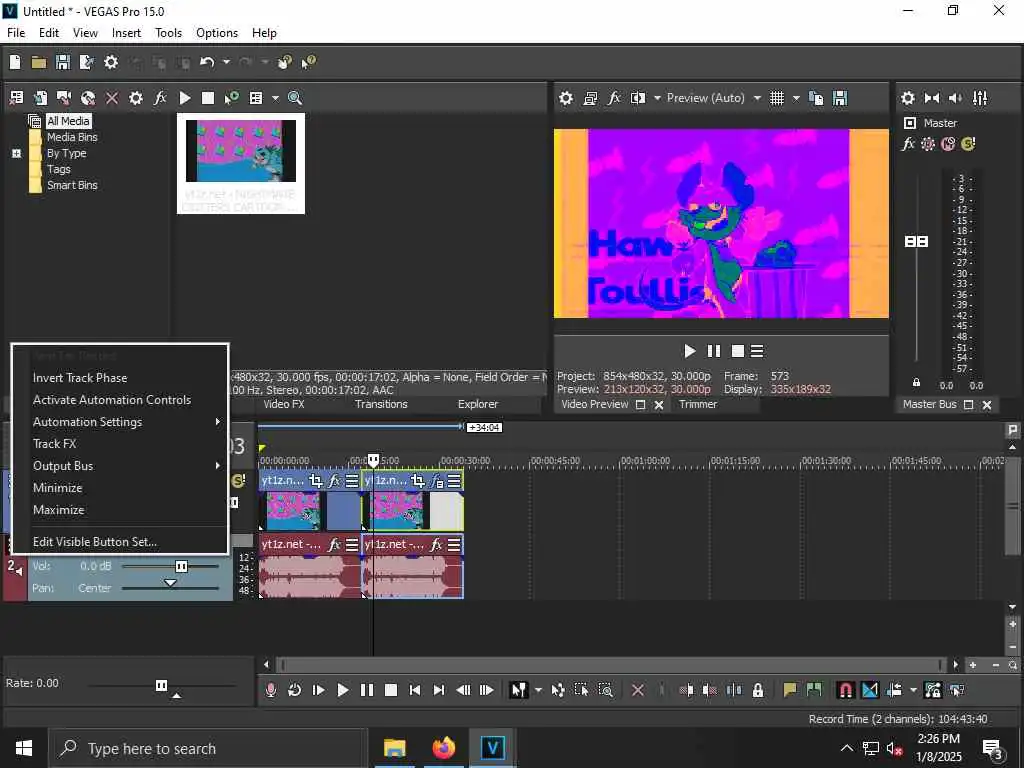Save snapshot to file in preview toolbar
The height and width of the screenshot is (768, 1024).
[x=840, y=98]
